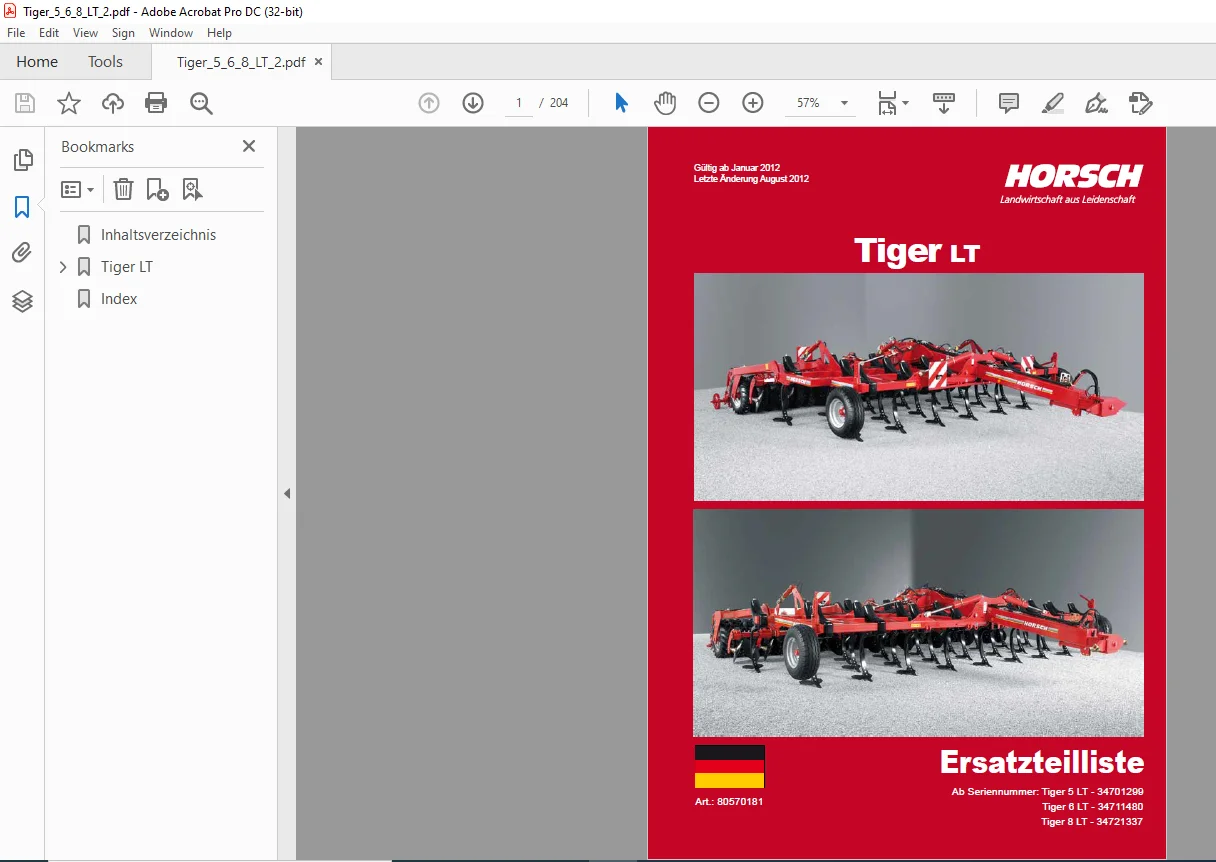Go to next page arrow
The width and height of the screenshot is (1216, 862).
[473, 103]
